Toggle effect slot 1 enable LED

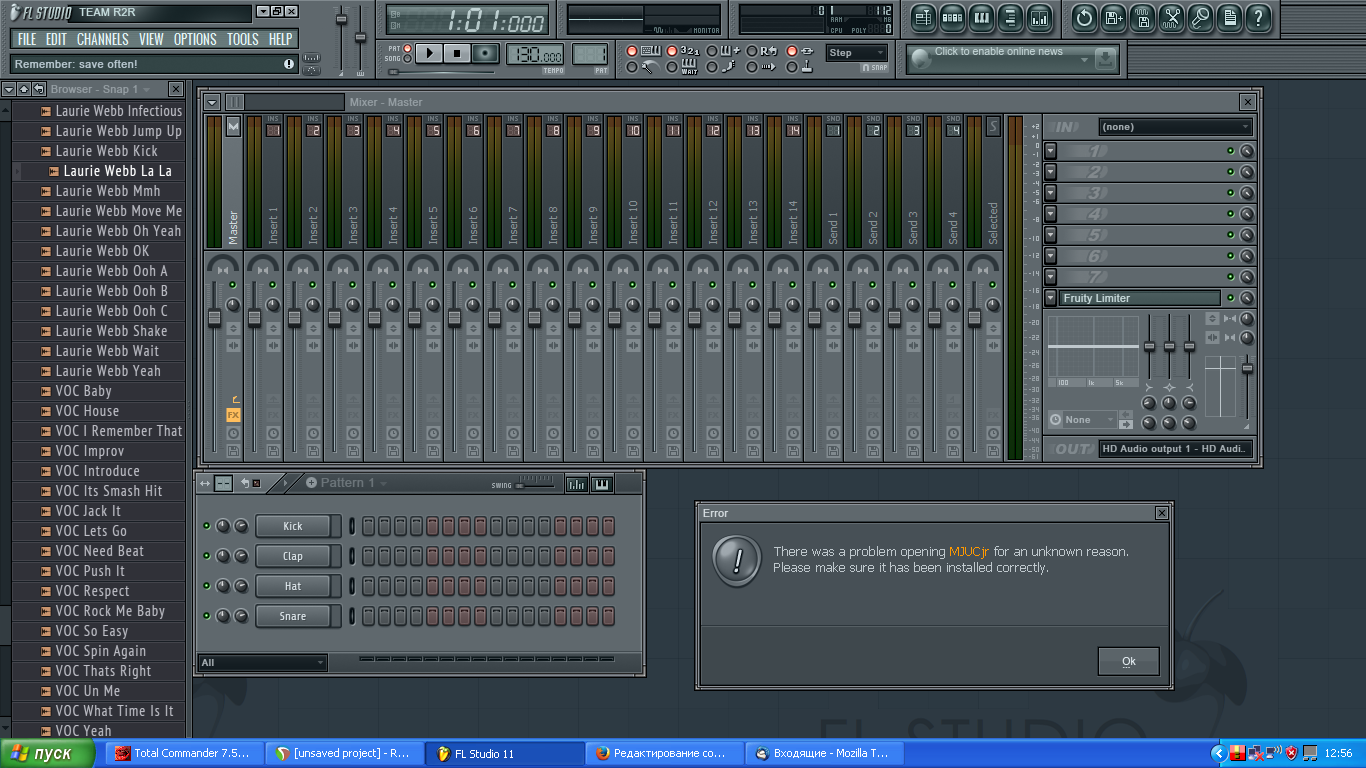pos(1231,151)
